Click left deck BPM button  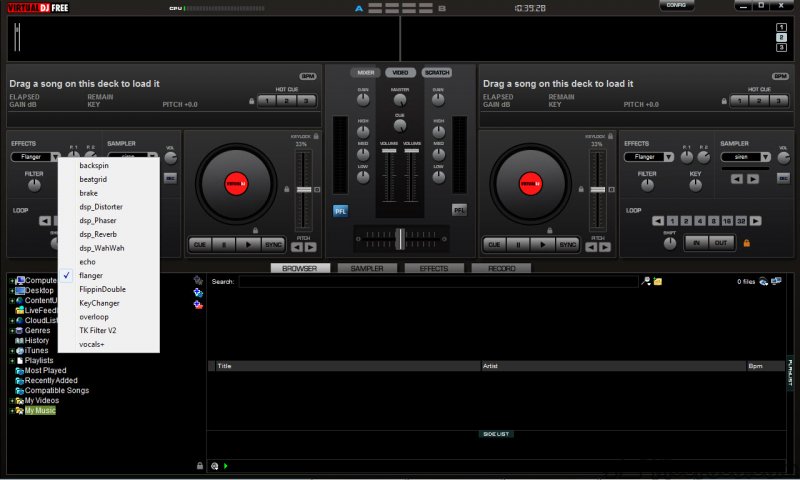308,76
